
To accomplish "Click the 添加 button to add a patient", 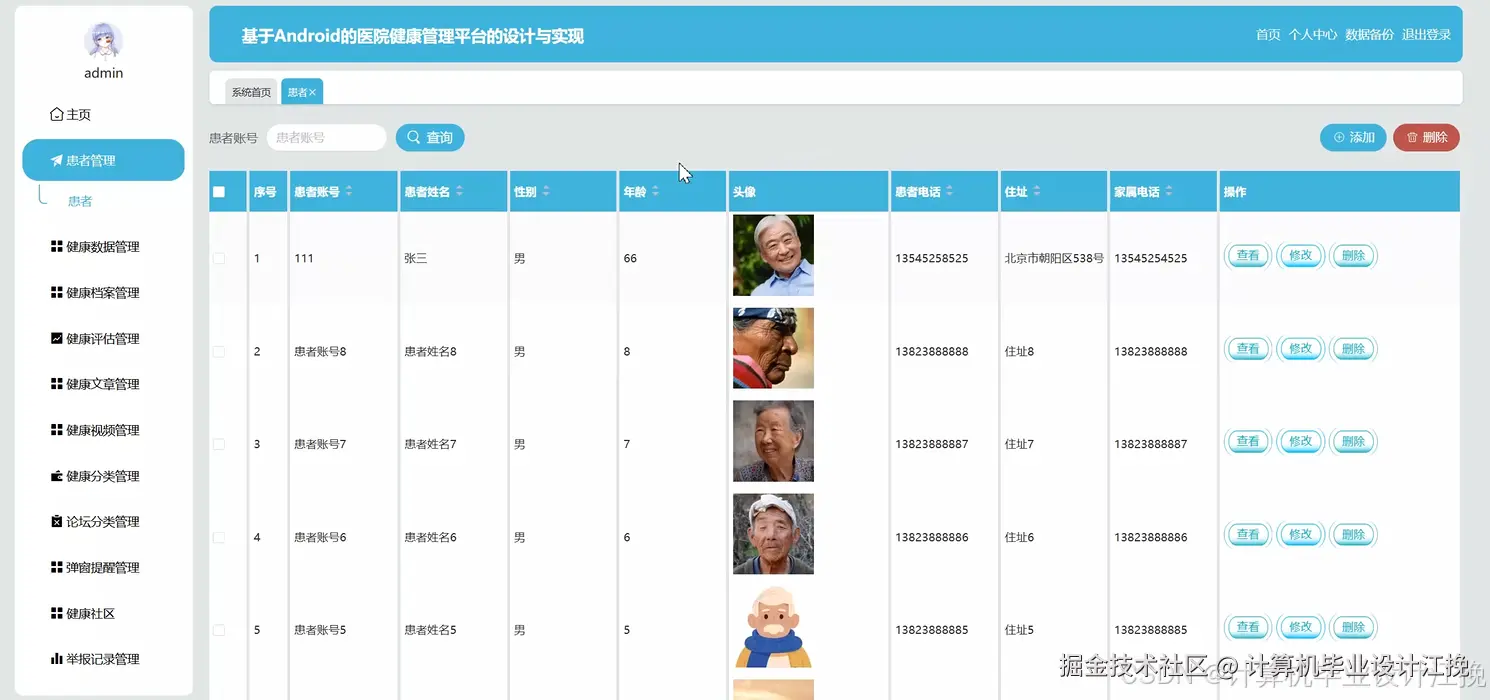I will pos(1352,137).
